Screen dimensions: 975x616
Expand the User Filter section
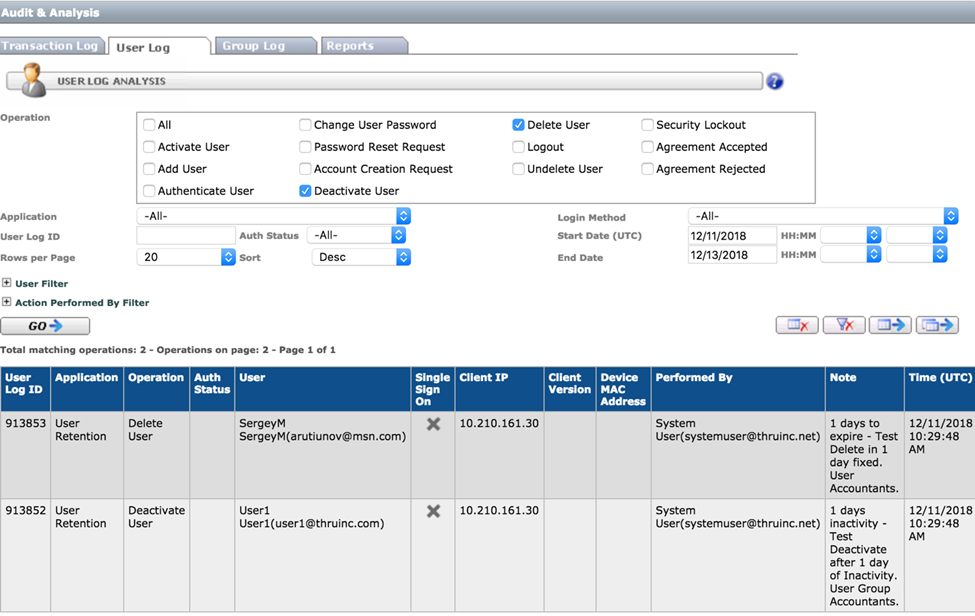click(7, 284)
